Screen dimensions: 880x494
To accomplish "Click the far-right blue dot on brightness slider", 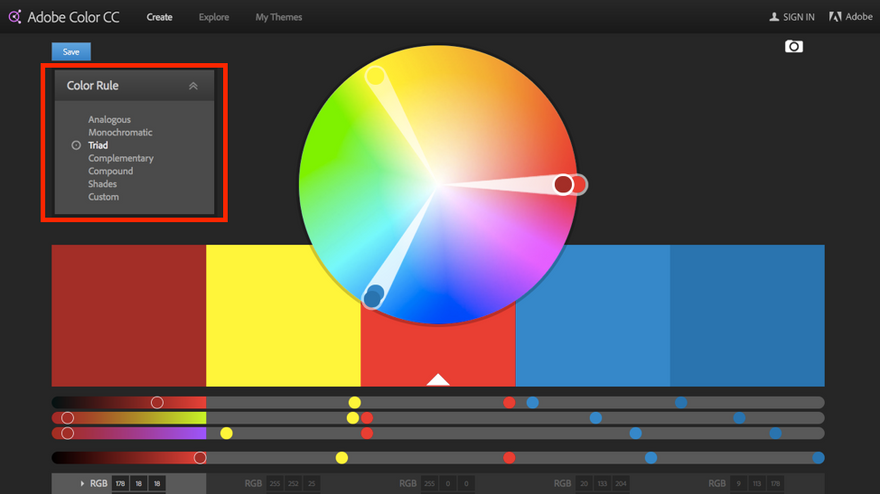I will click(x=818, y=458).
